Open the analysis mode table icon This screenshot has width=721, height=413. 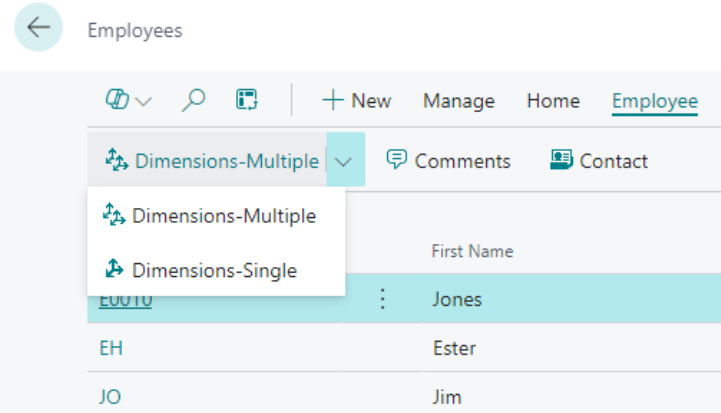[x=247, y=100]
